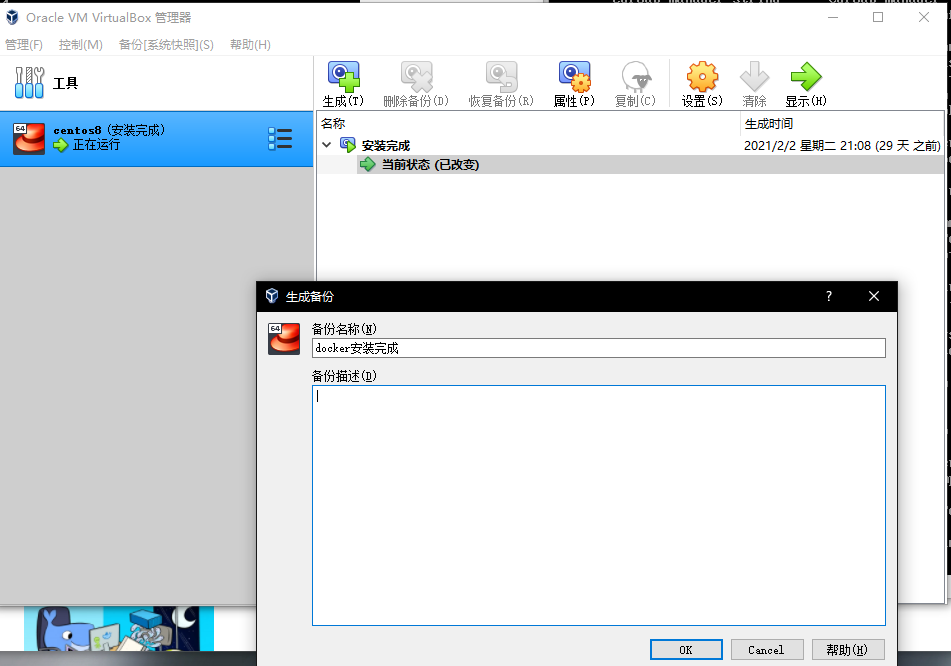
Task: Click the OK button in snapshot dialog
Action: pyautogui.click(x=686, y=649)
